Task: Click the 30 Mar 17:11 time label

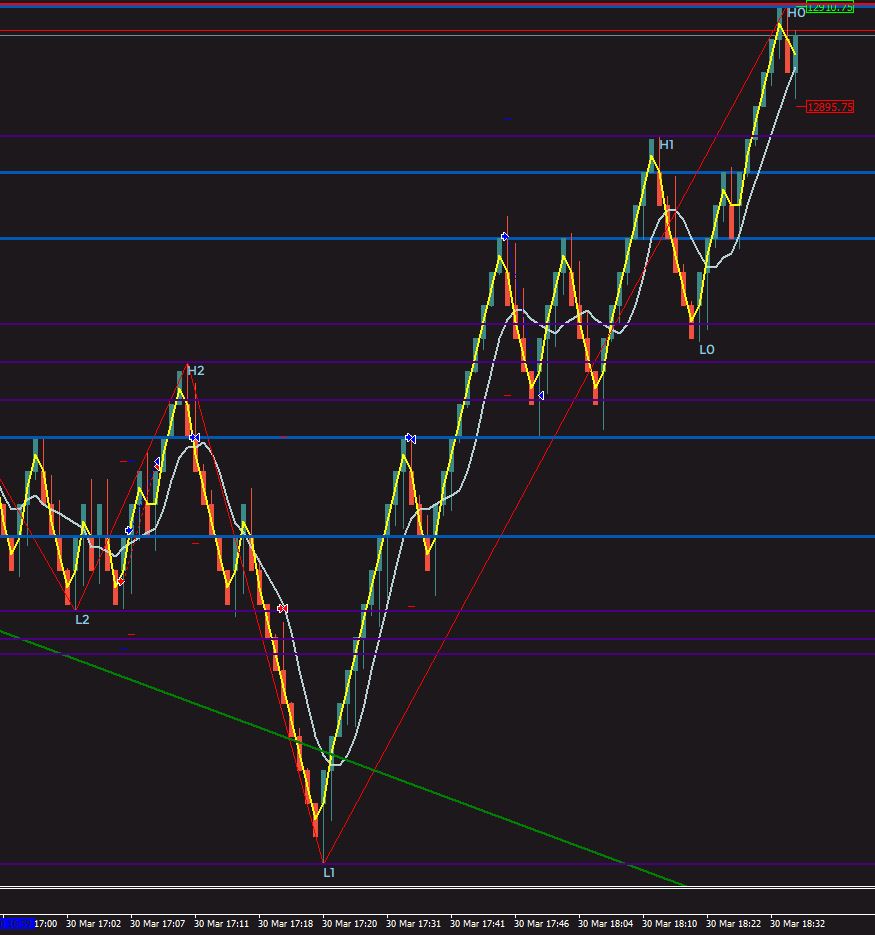Action: click(x=221, y=924)
